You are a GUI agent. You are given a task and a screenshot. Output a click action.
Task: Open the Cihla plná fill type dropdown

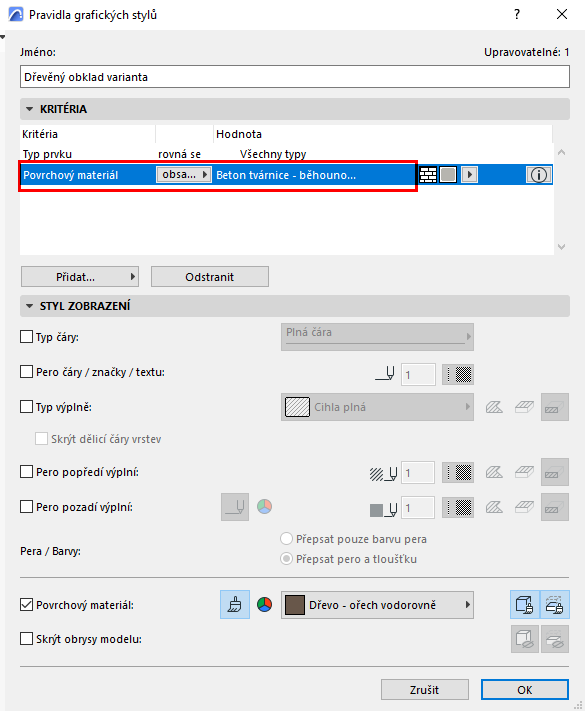377,407
